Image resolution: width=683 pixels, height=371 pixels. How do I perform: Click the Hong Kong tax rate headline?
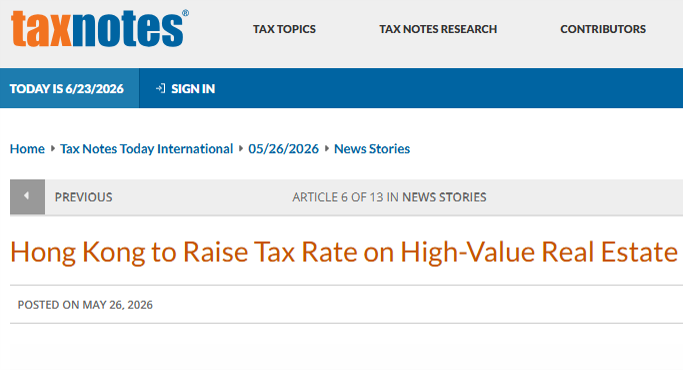pyautogui.click(x=344, y=252)
